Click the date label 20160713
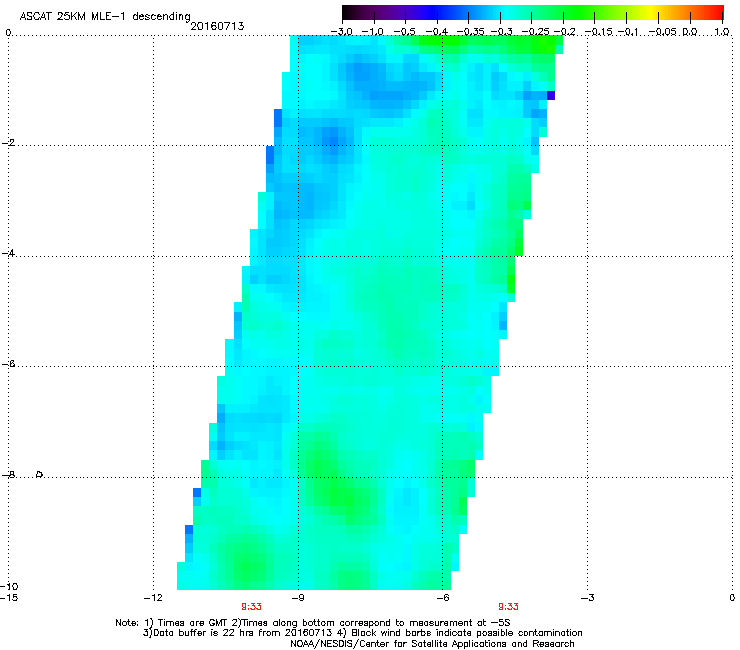The height and width of the screenshot is (650, 740). click(217, 26)
